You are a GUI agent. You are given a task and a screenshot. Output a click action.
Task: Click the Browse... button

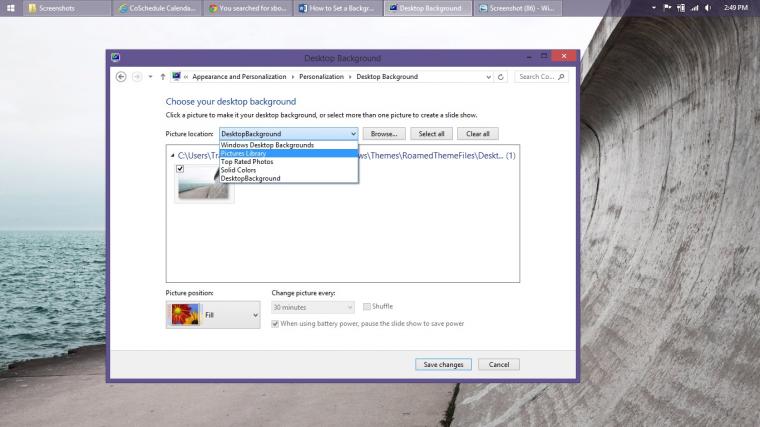click(383, 133)
